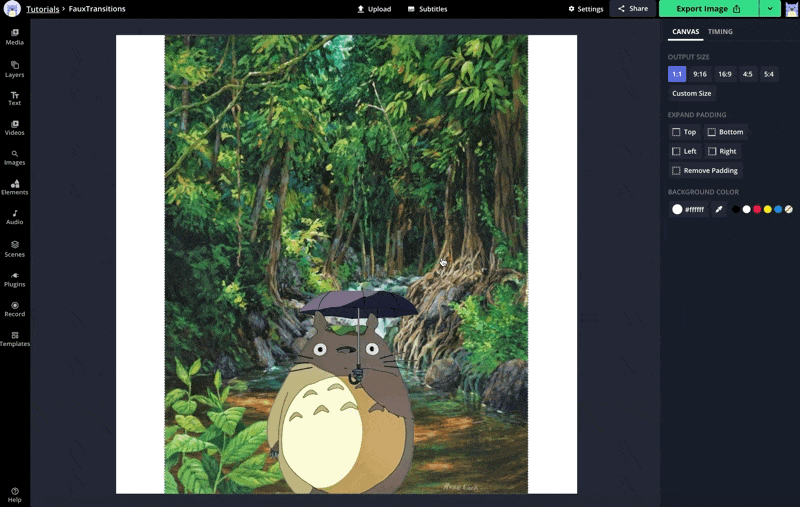Open the Custom Size options
Screen dimensions: 800x507
coord(691,93)
